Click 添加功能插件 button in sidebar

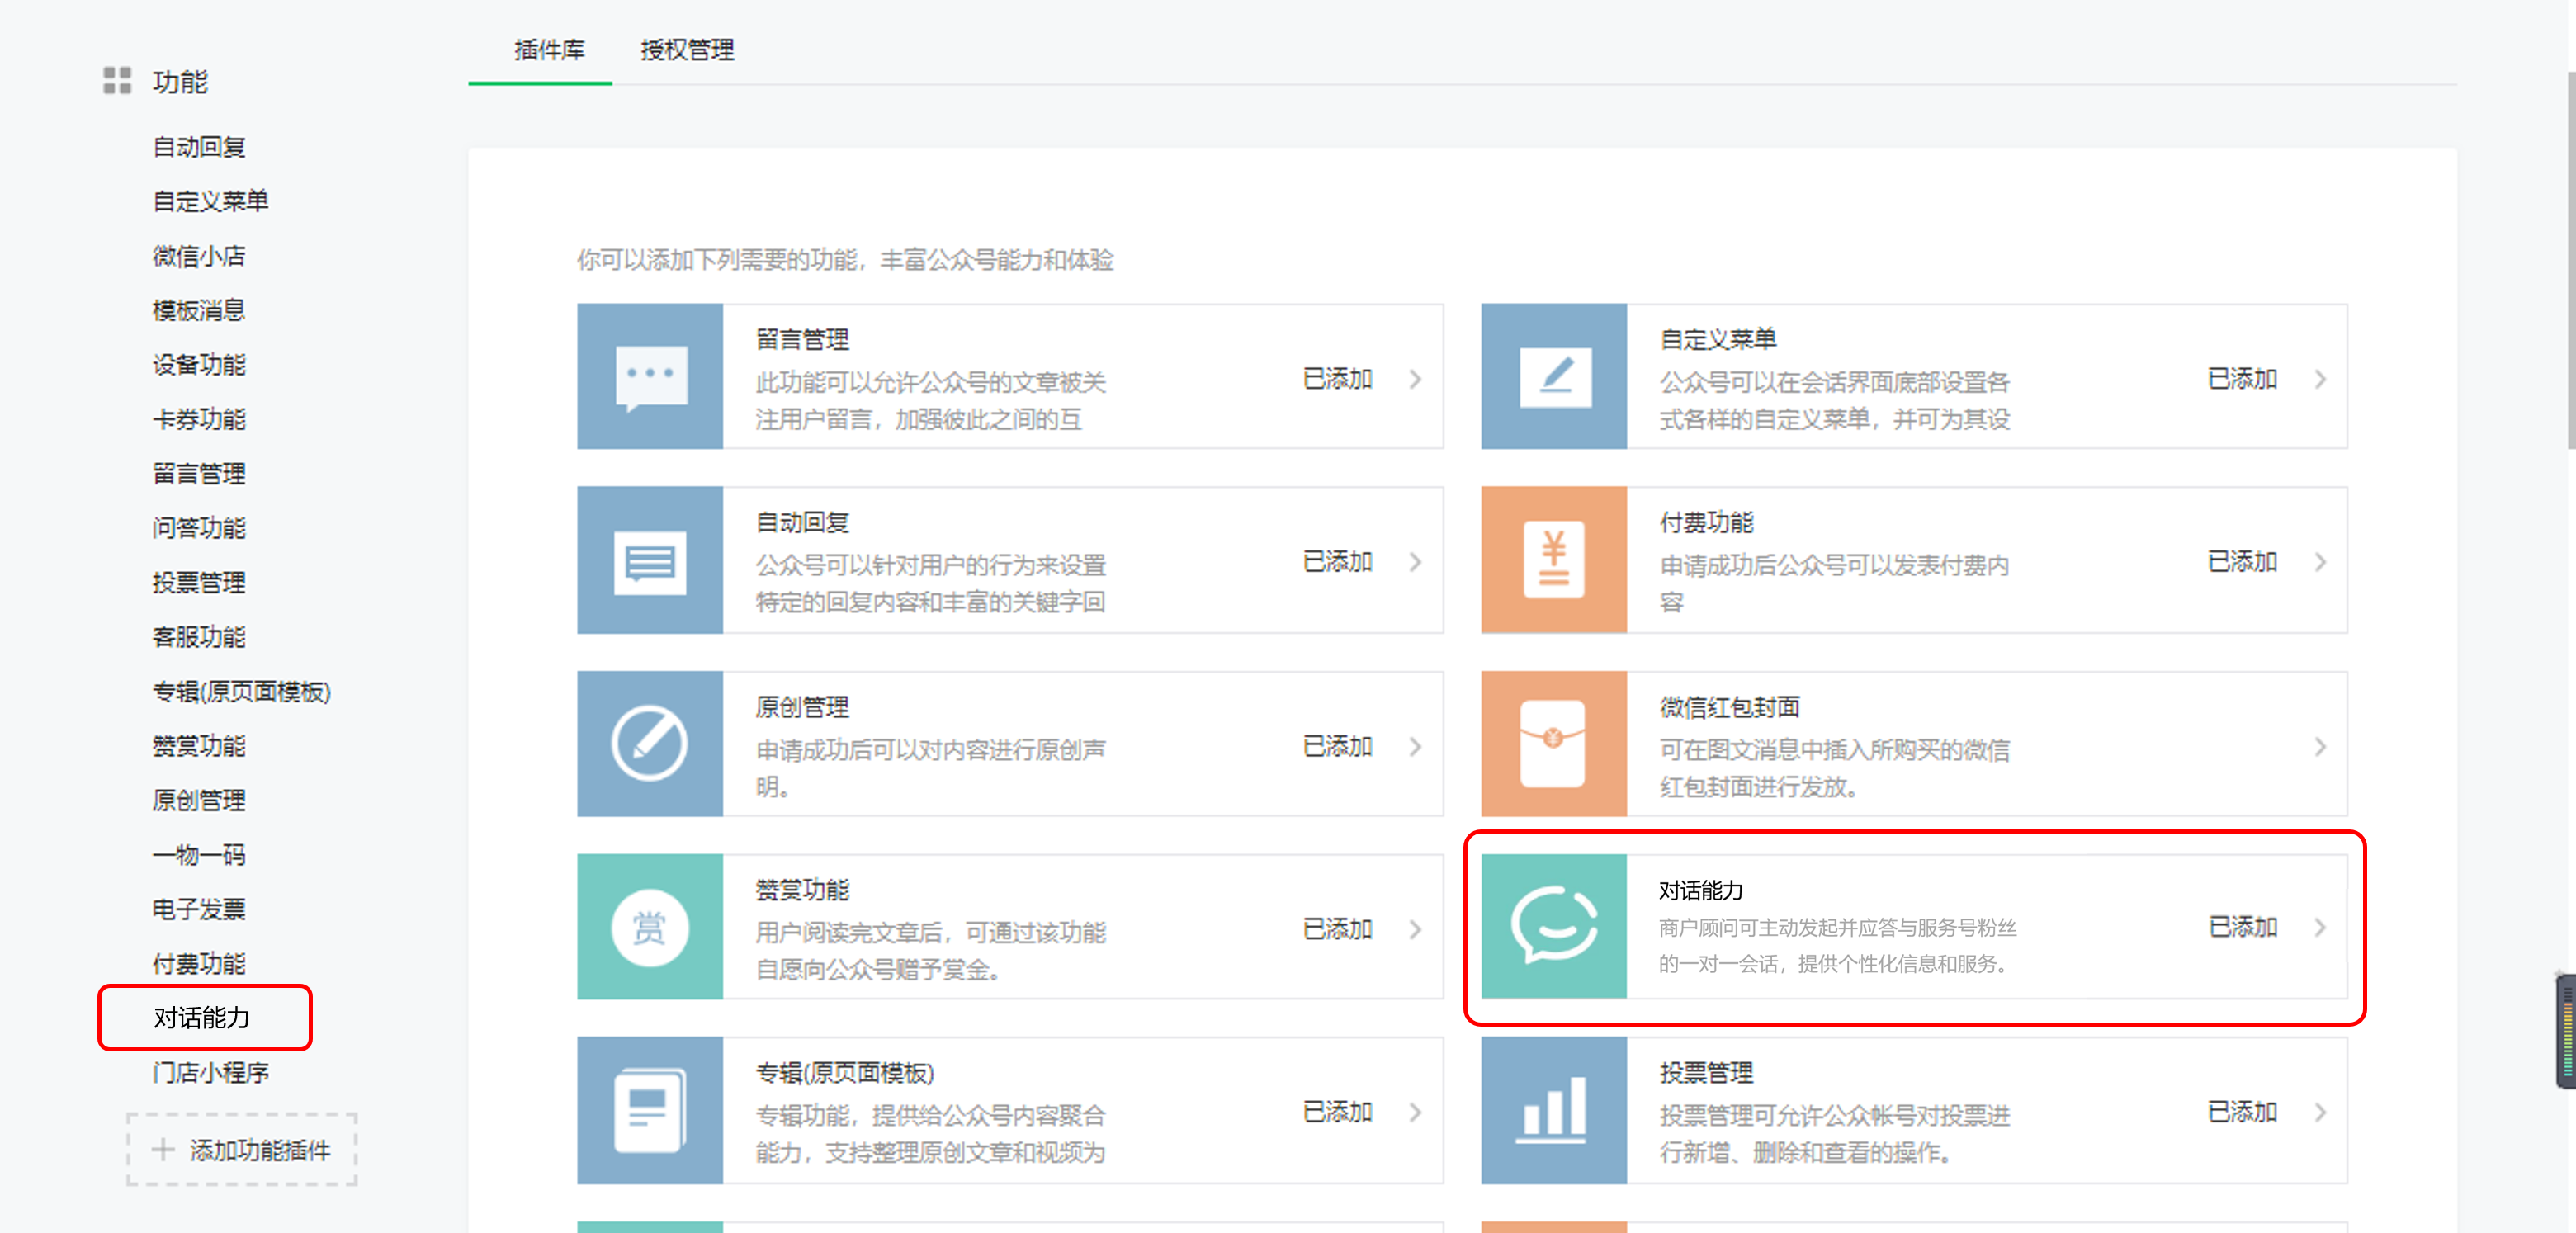(x=242, y=1150)
